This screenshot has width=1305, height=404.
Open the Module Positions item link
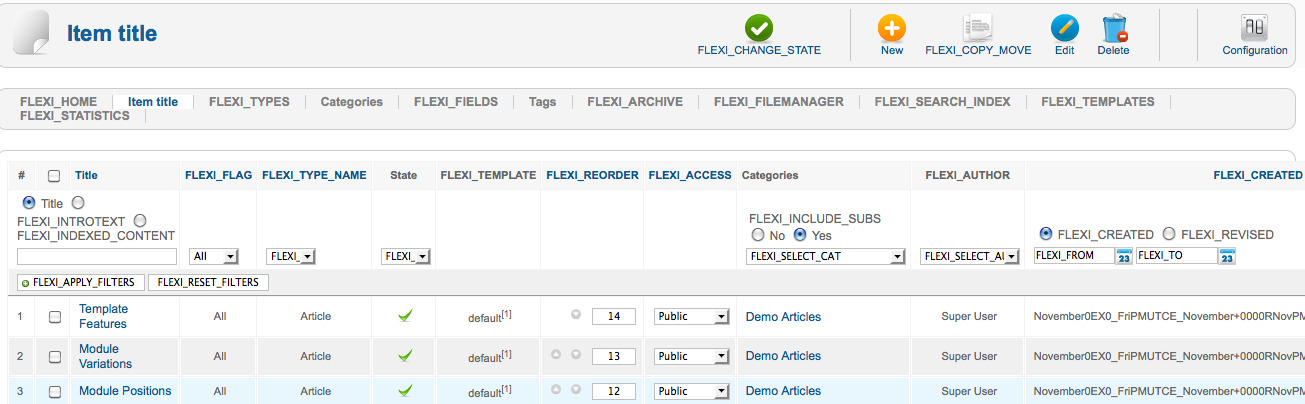coord(125,391)
